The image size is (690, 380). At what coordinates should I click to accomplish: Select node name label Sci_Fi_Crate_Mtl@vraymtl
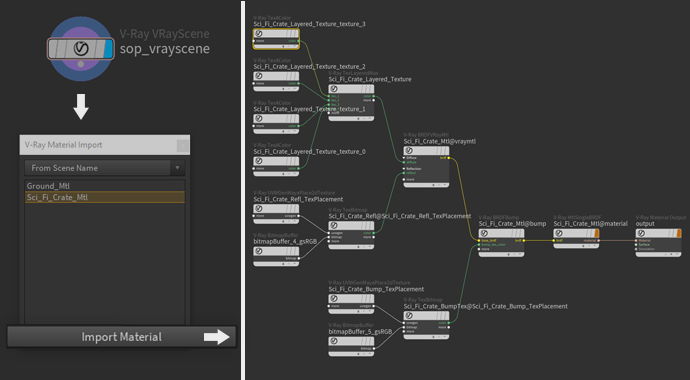[440, 142]
